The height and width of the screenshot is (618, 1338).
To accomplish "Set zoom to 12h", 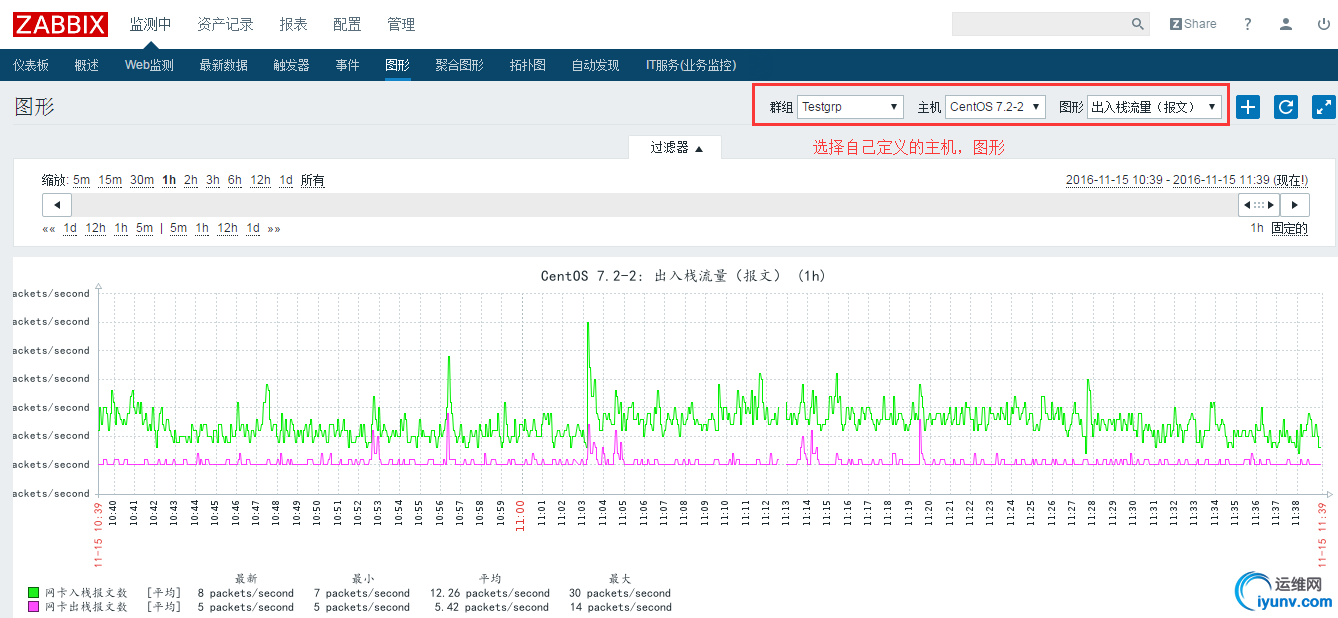I will (x=260, y=180).
